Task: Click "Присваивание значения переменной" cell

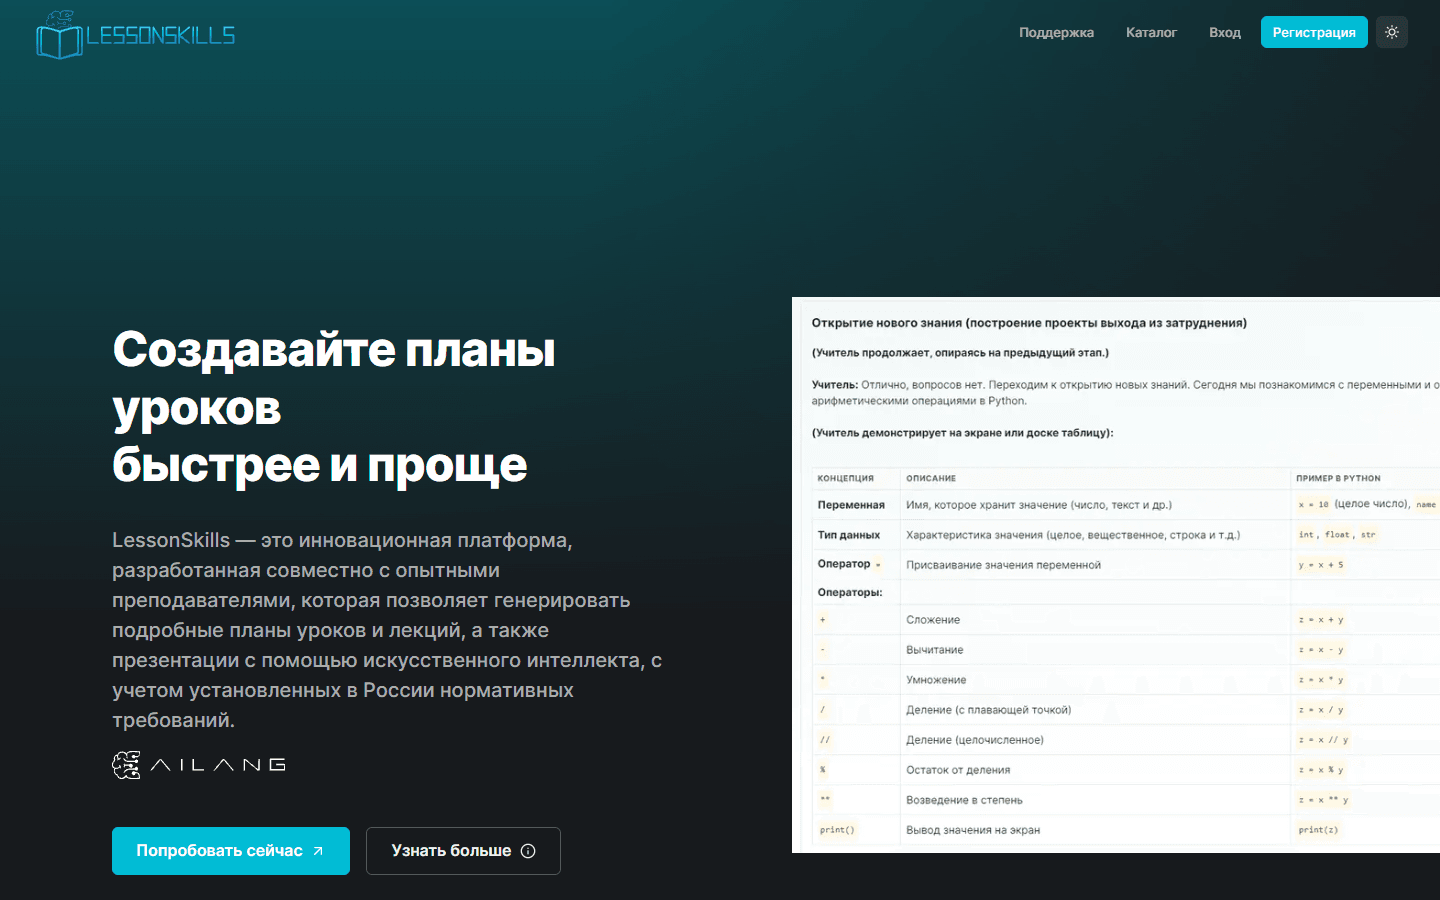Action: coord(1003,565)
